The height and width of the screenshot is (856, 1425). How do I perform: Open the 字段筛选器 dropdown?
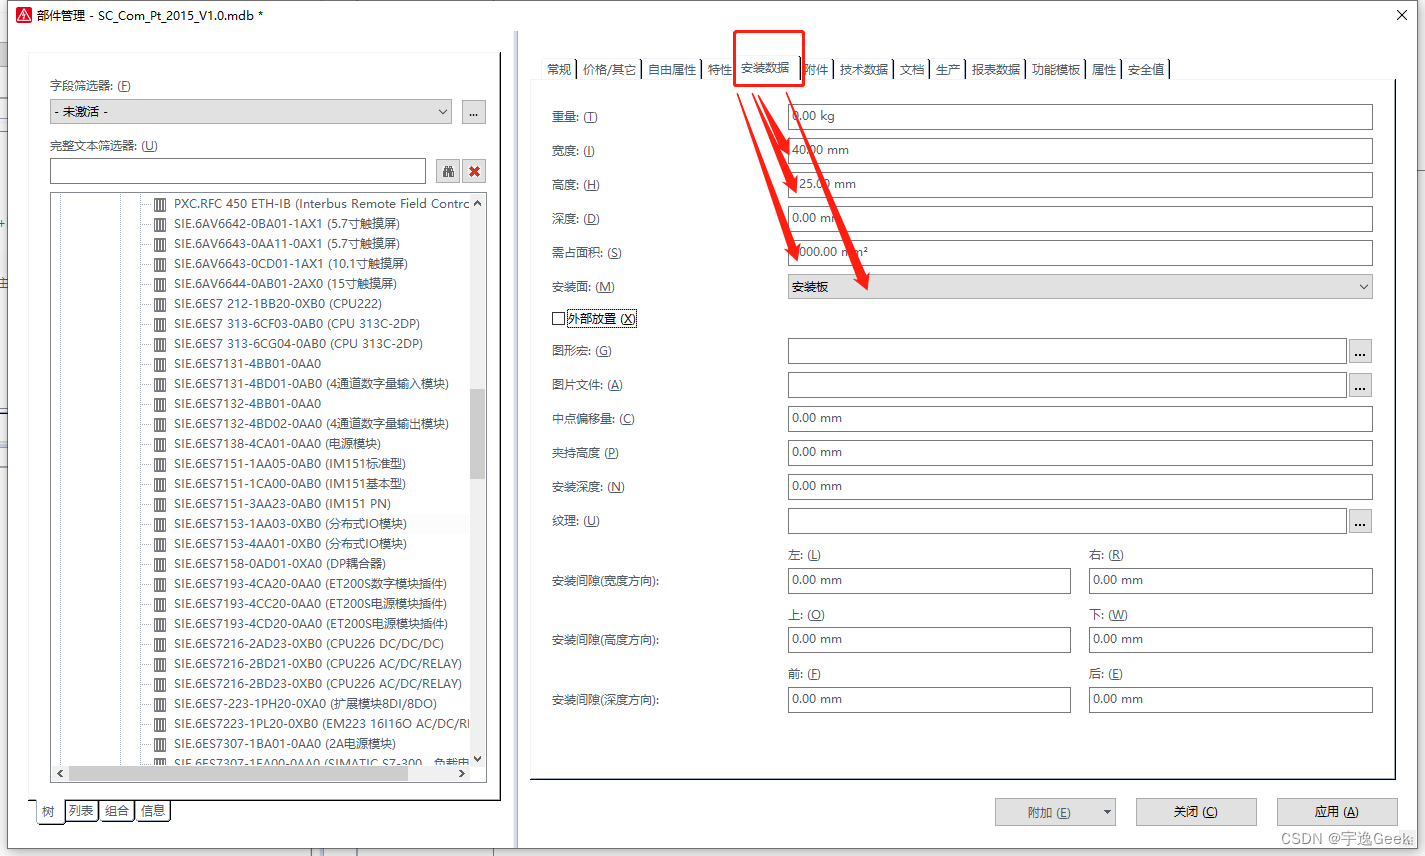(250, 112)
